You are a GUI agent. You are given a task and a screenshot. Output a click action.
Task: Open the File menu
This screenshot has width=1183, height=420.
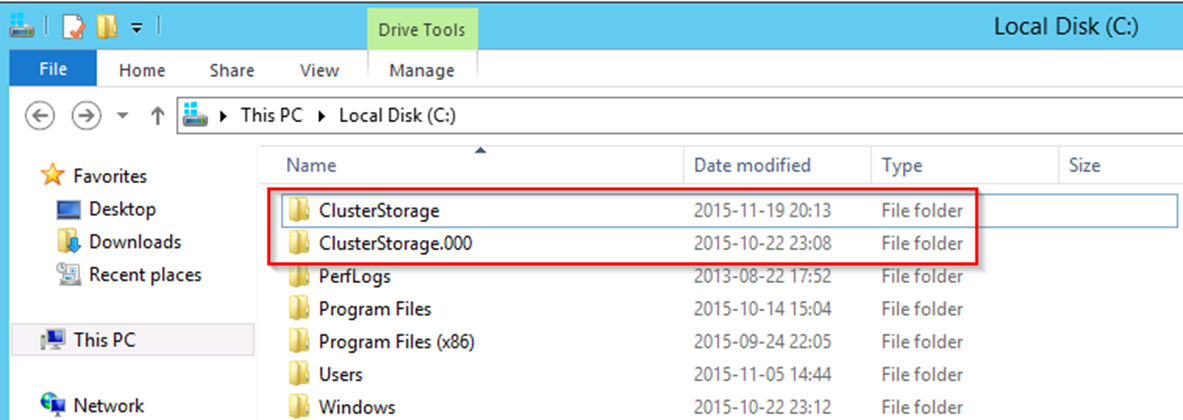pos(53,70)
